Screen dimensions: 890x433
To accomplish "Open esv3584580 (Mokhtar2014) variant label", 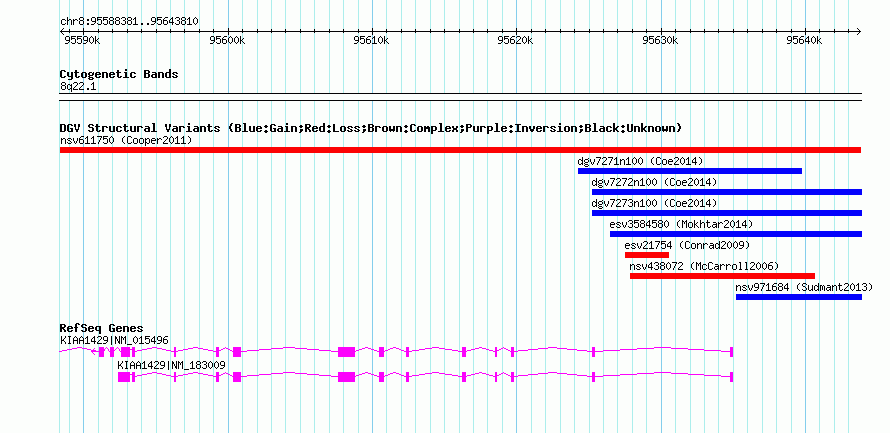I will coord(681,224).
